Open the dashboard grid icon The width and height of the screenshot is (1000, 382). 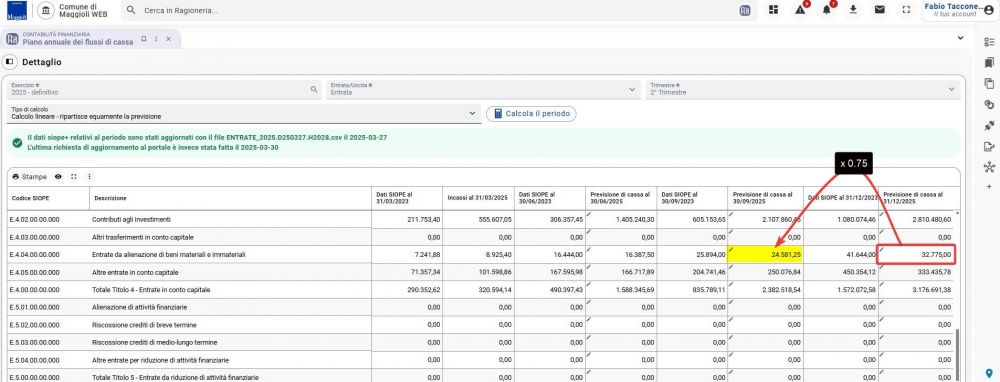(x=773, y=10)
